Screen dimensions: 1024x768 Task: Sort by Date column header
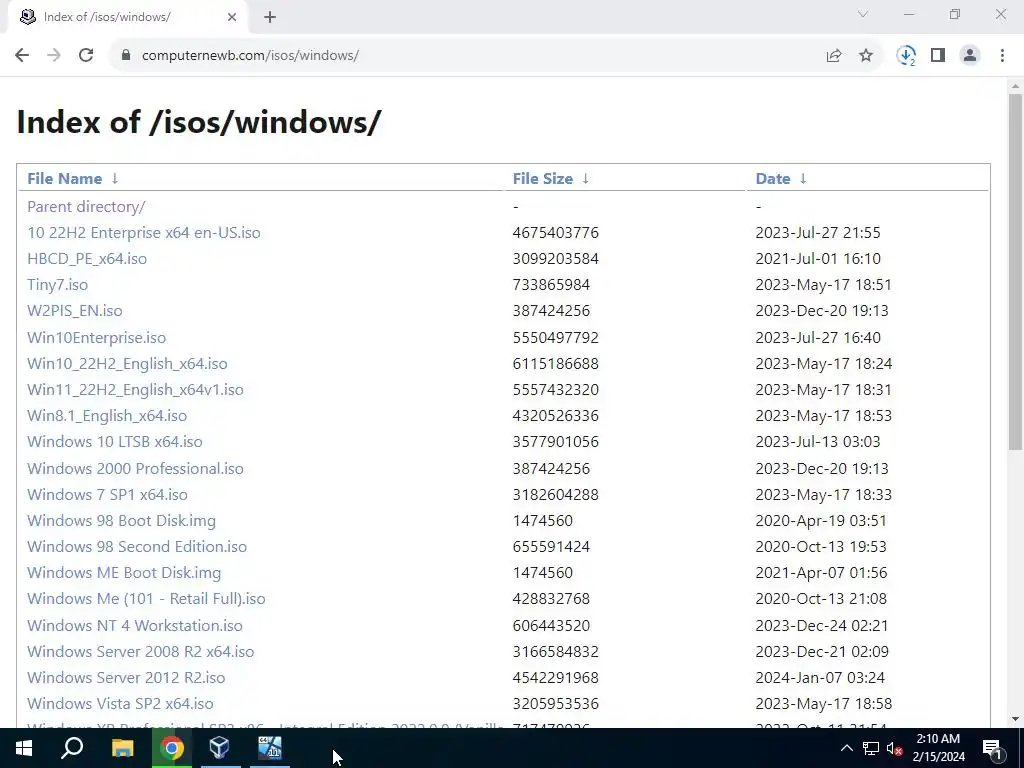click(773, 178)
